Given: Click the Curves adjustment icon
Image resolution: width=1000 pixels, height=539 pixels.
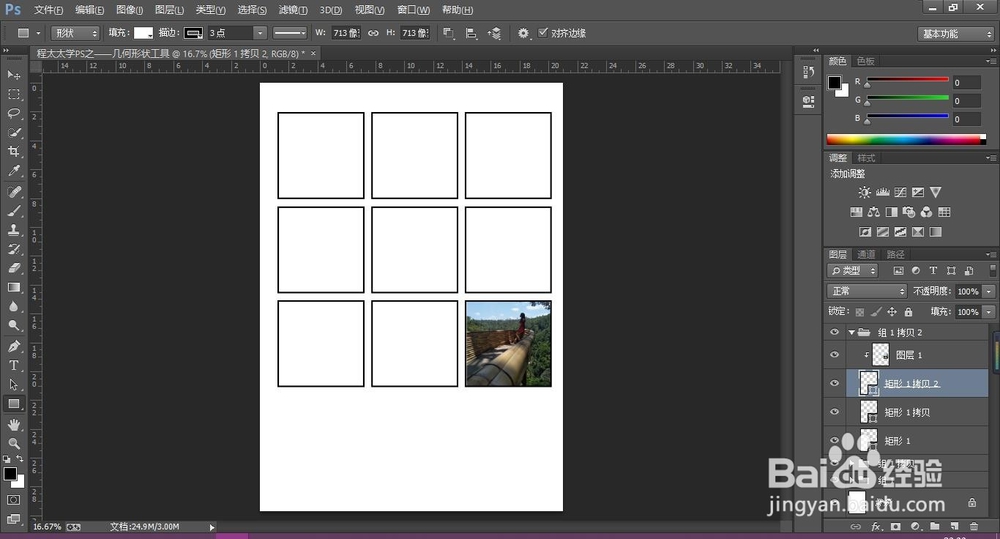Looking at the screenshot, I should (900, 192).
